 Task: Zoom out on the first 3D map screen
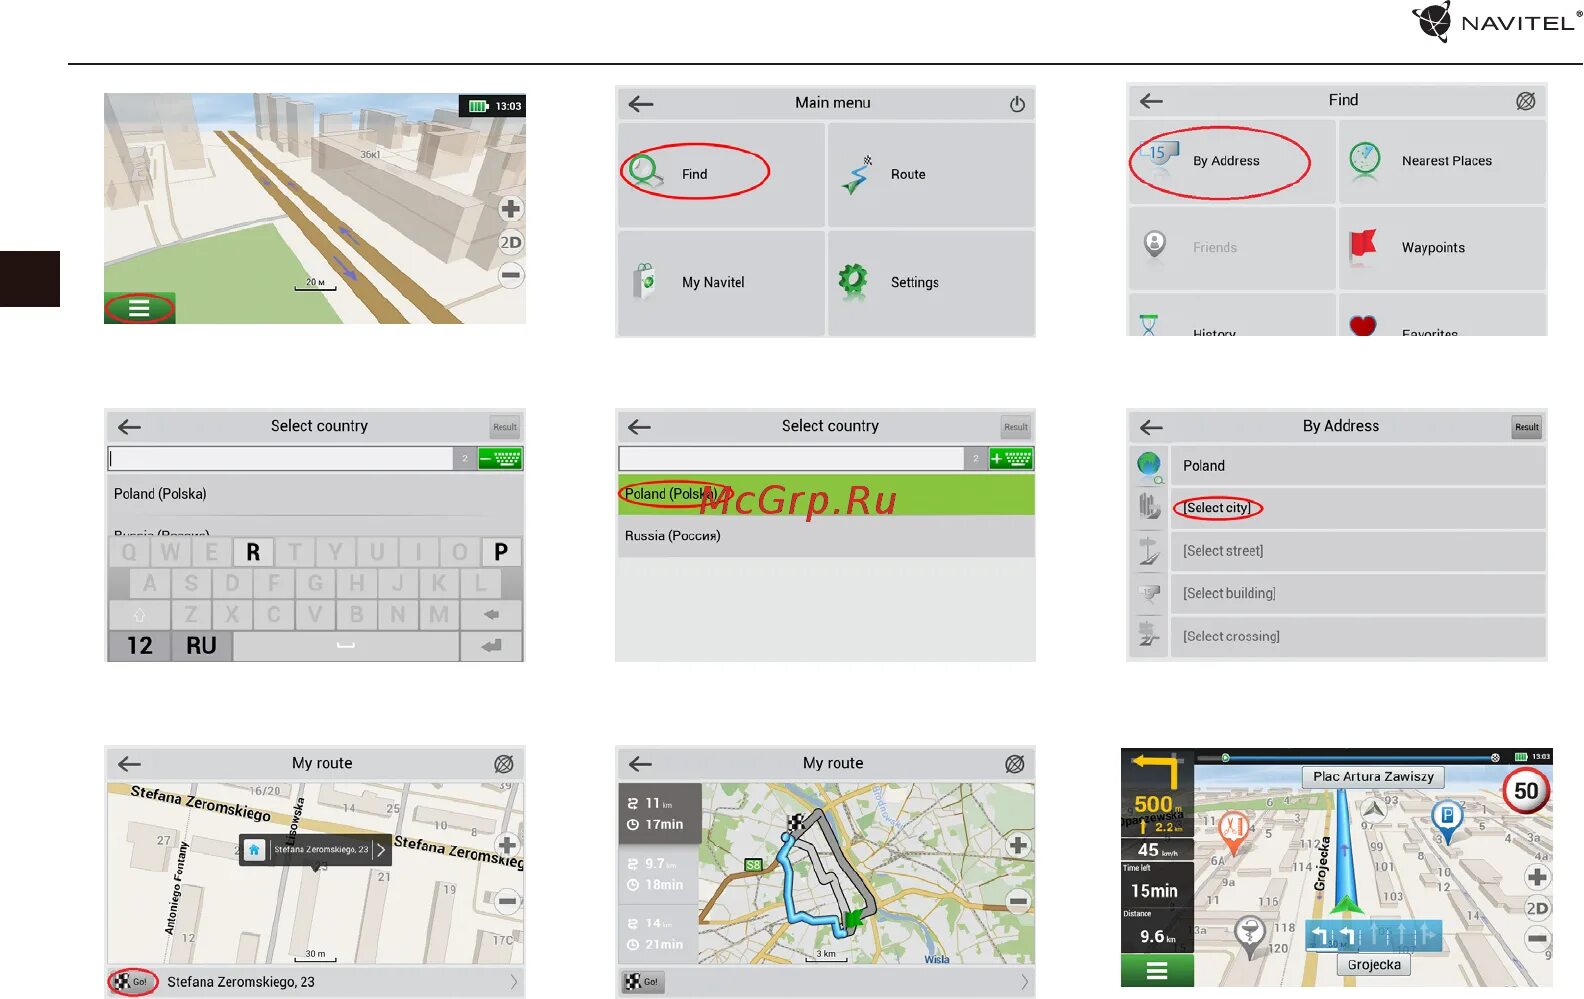511,275
